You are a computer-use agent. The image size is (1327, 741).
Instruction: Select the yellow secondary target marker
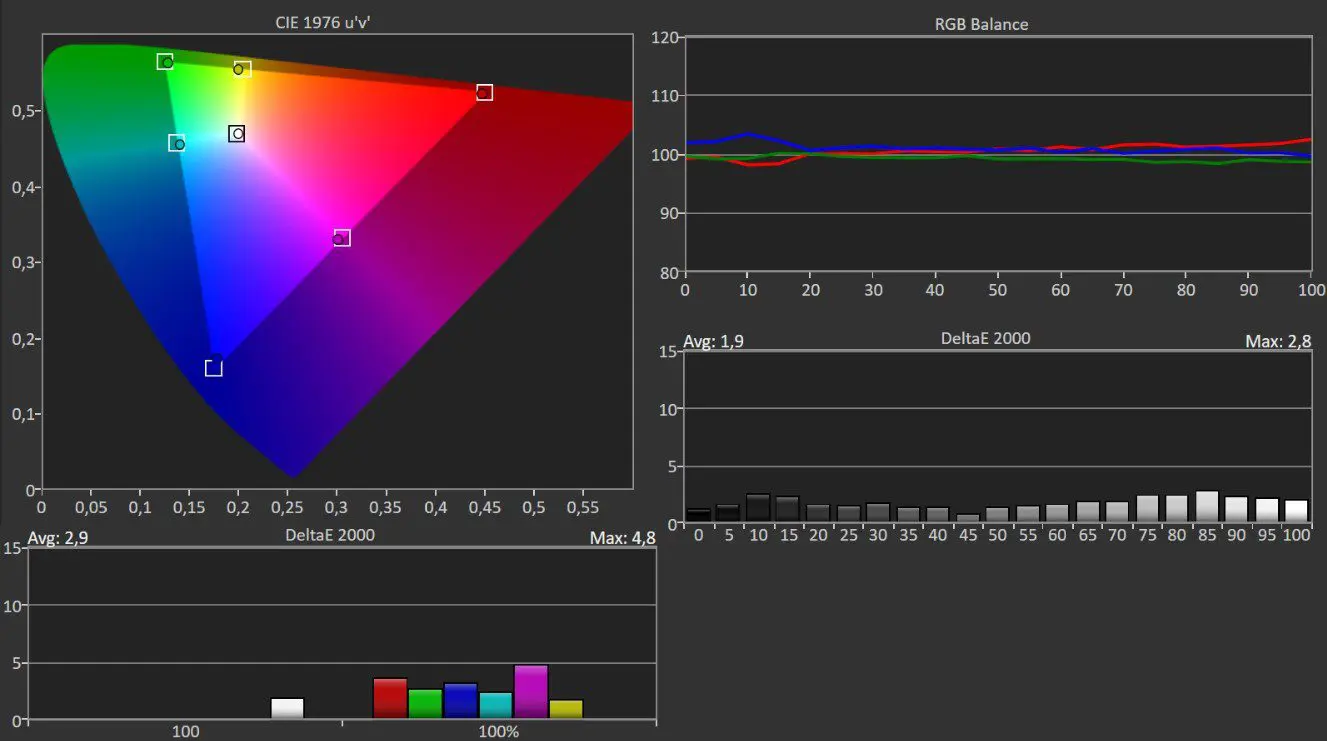(x=242, y=69)
